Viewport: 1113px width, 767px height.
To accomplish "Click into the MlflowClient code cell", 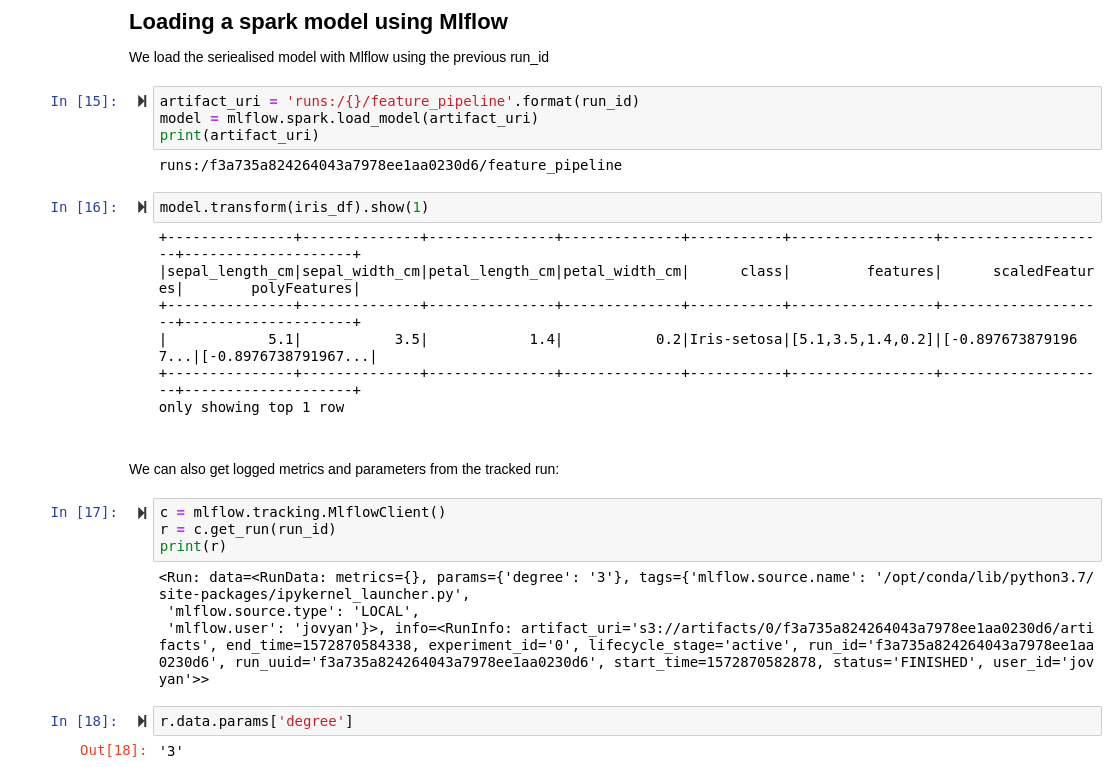I will point(627,529).
